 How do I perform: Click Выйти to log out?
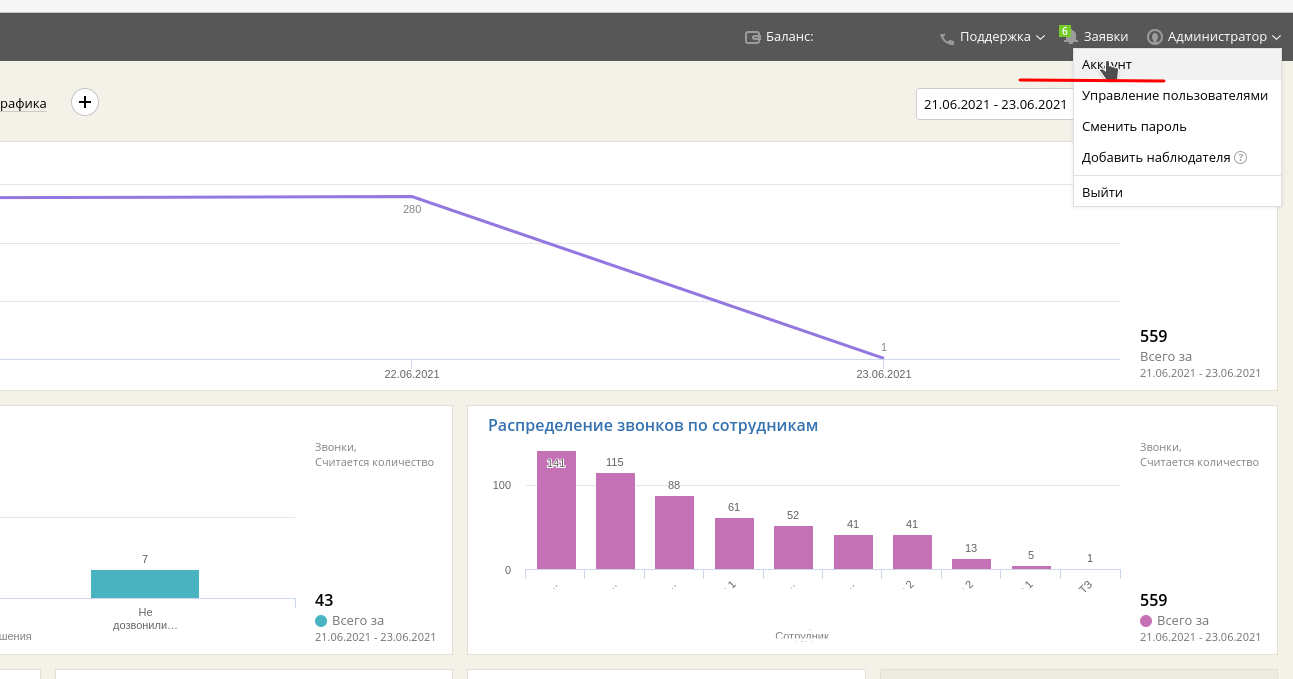coord(1177,192)
